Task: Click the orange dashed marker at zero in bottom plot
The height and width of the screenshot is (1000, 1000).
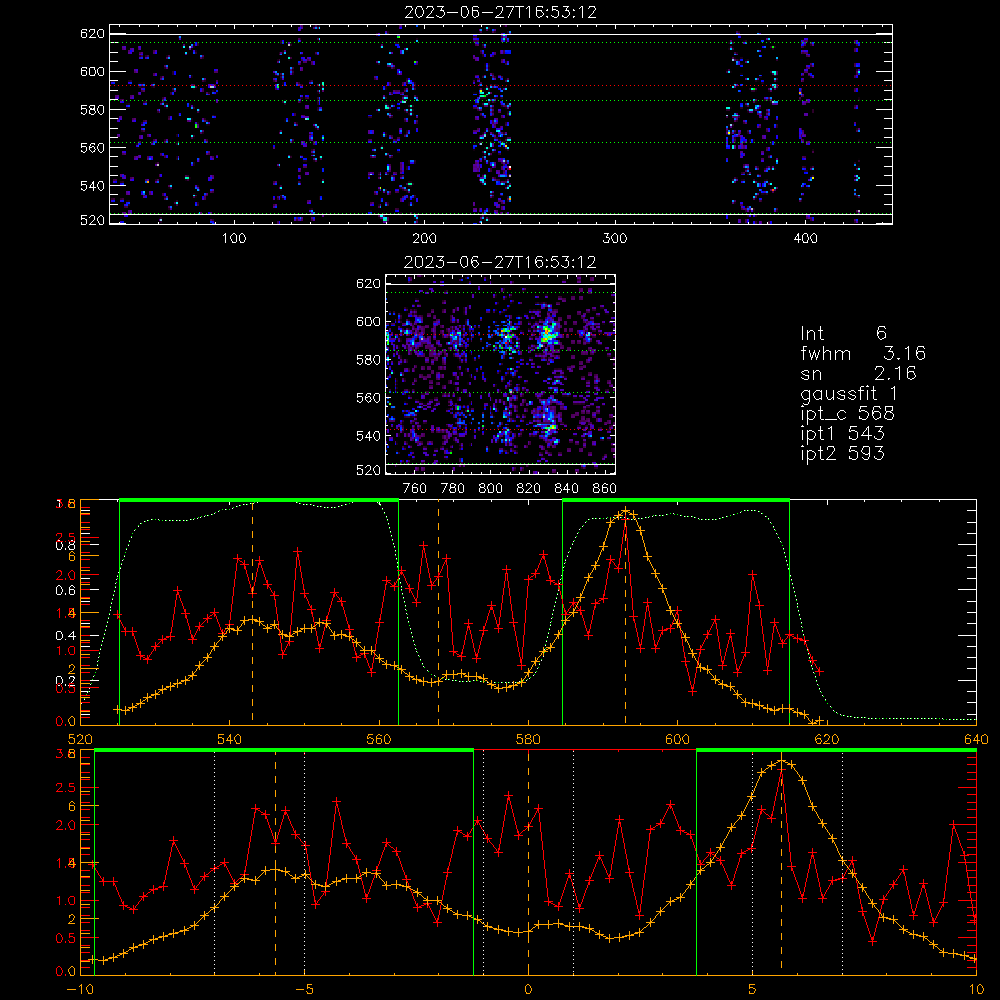Action: pyautogui.click(x=528, y=862)
